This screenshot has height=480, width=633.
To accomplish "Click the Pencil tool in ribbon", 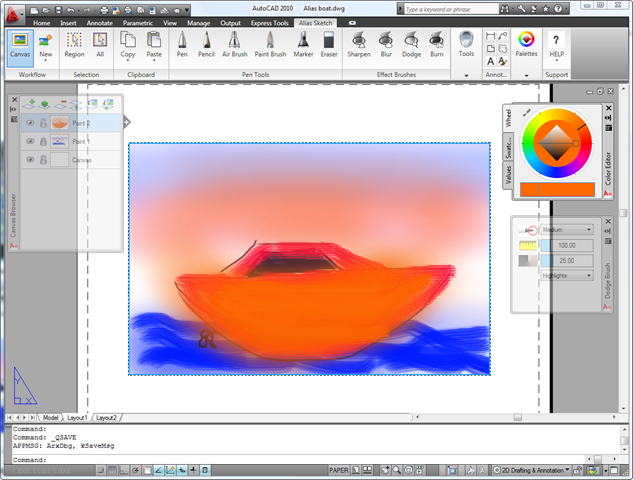I will point(205,44).
